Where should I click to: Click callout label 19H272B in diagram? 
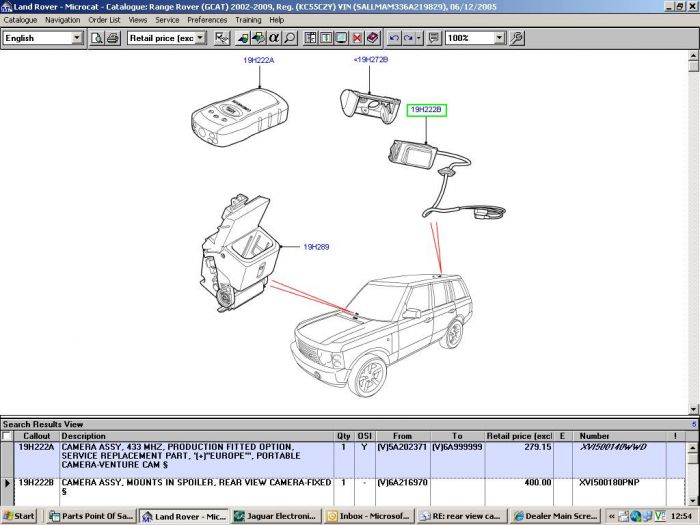pos(371,59)
